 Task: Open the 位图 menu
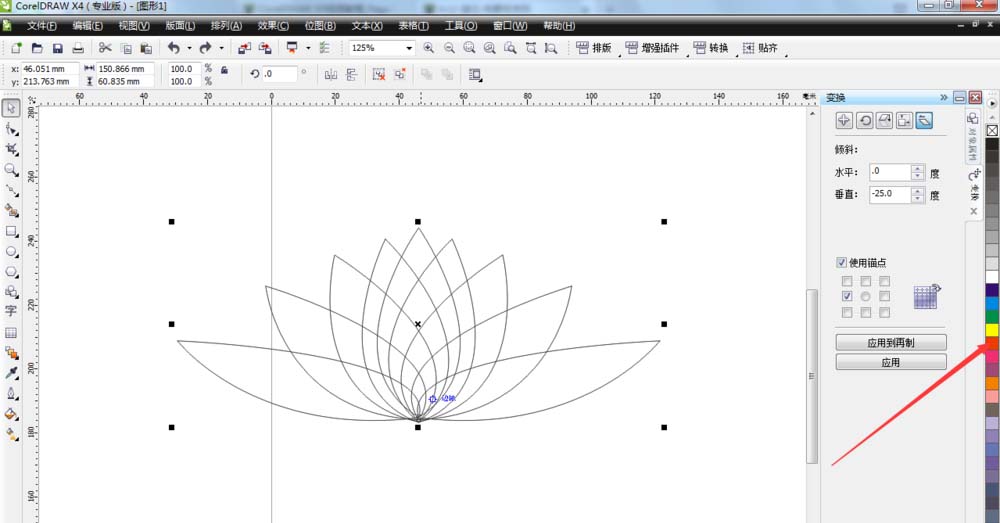pos(320,26)
